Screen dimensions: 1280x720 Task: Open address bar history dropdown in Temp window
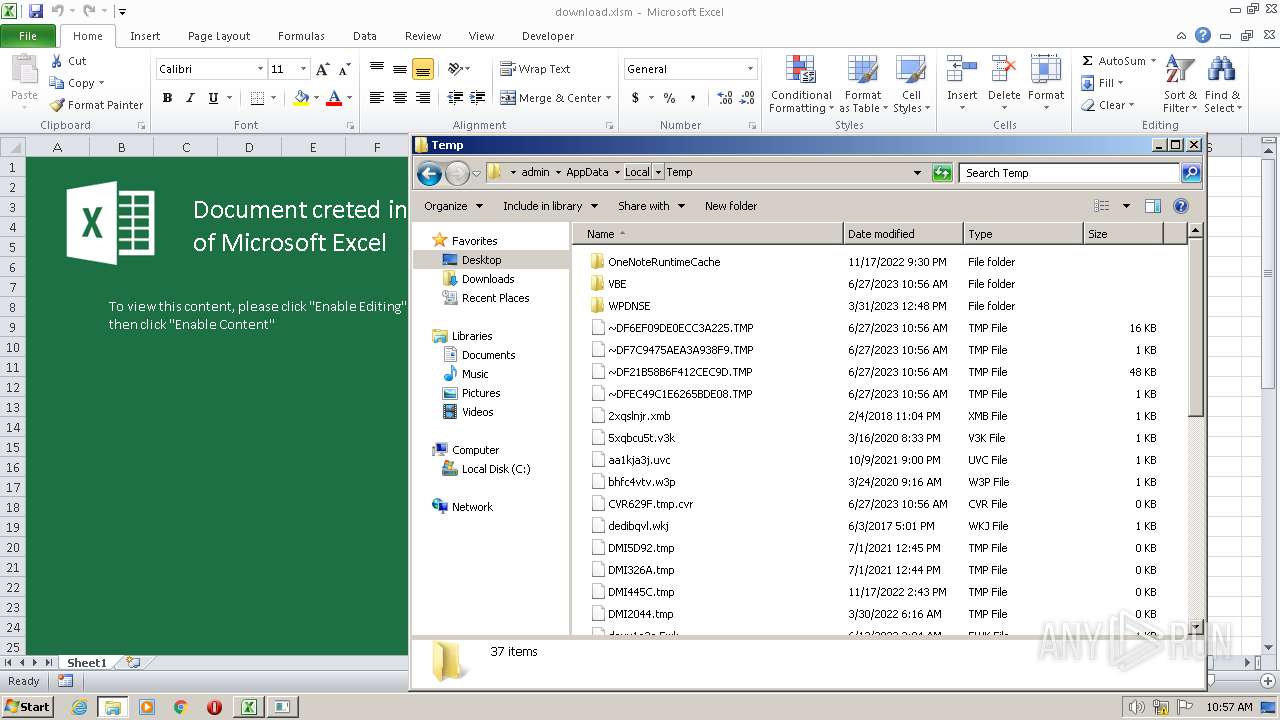pos(917,173)
